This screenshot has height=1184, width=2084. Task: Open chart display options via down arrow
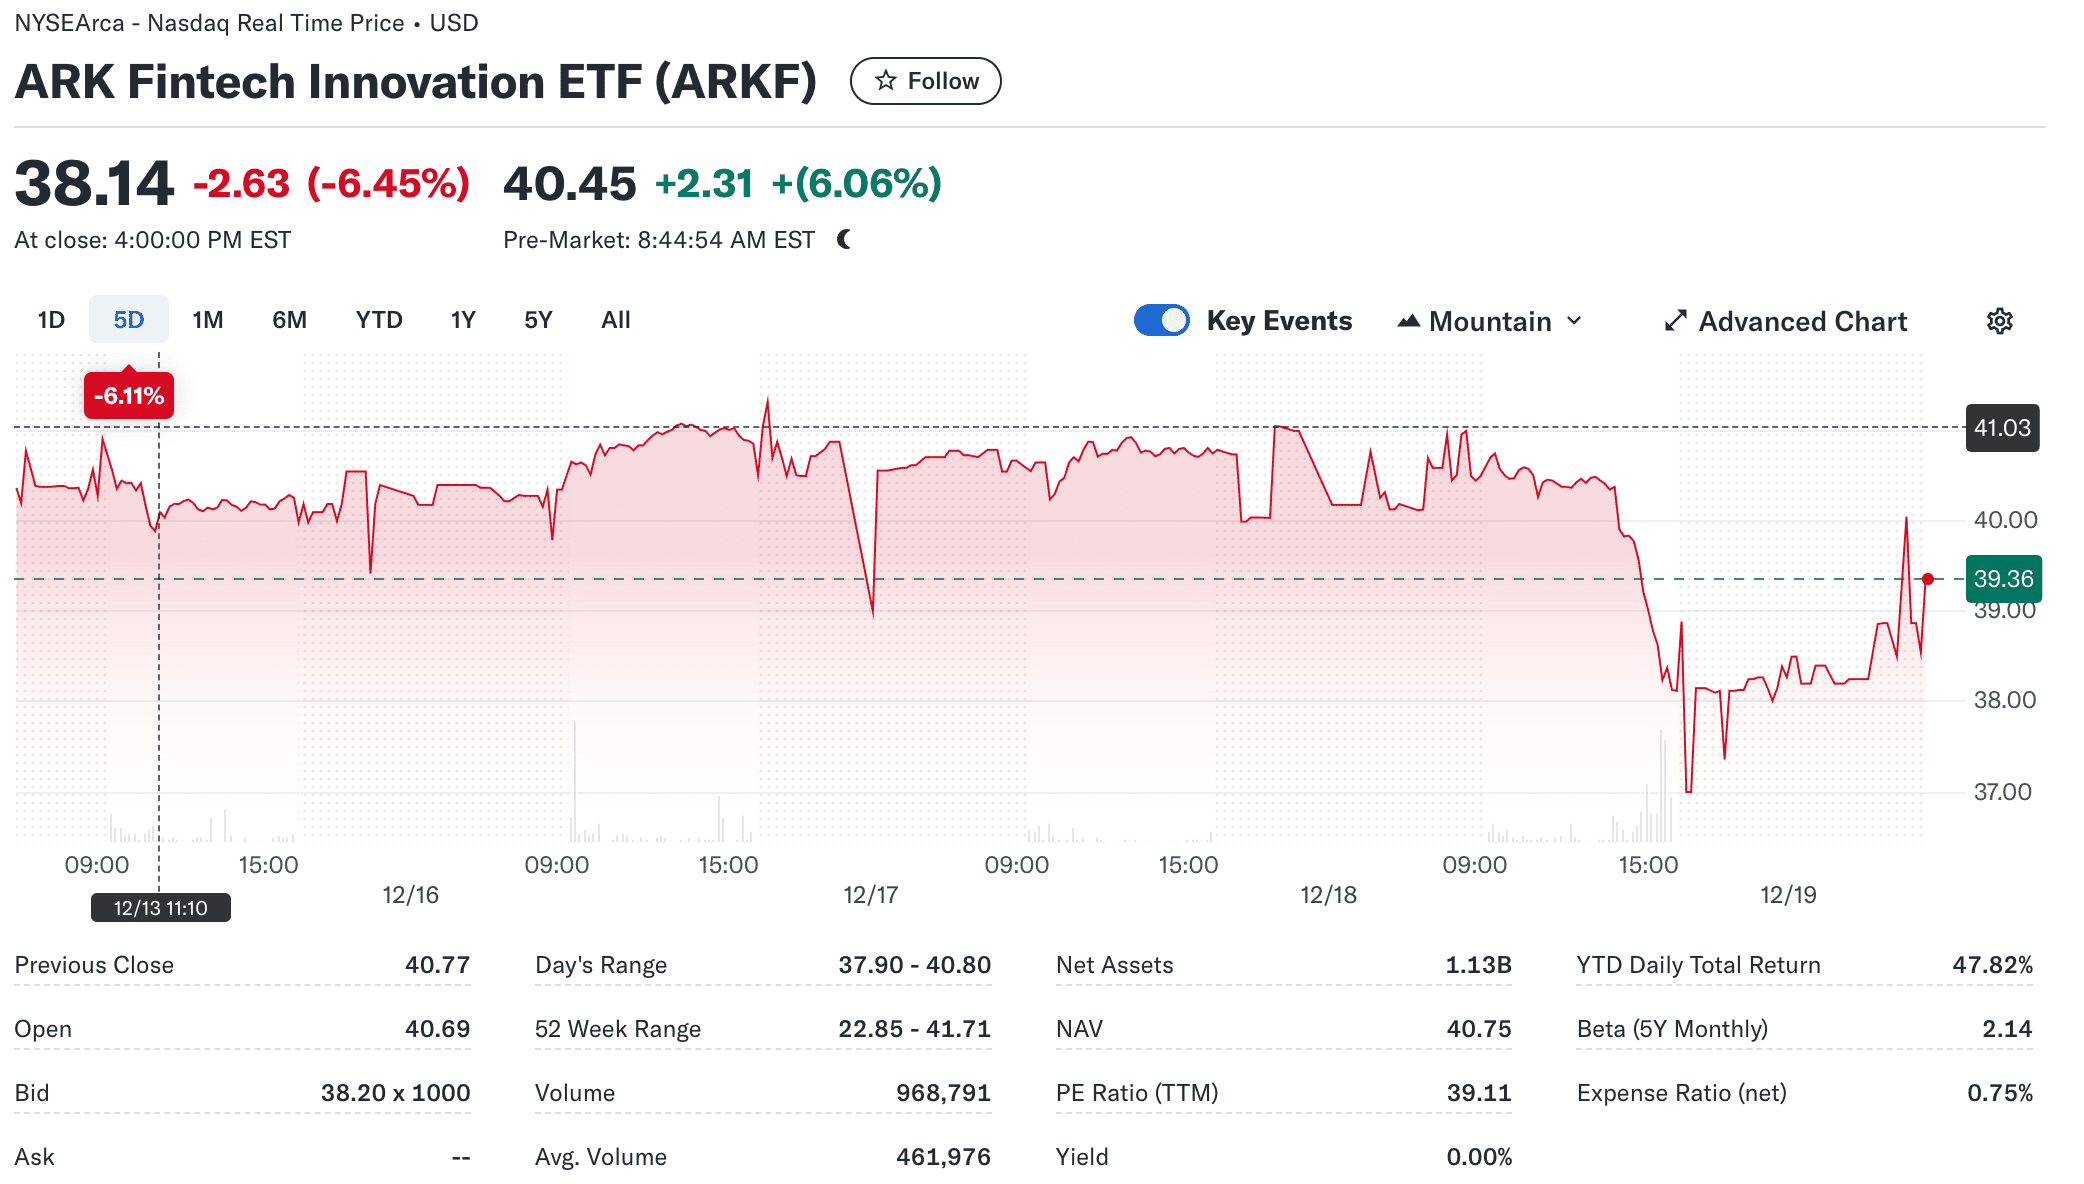(x=1575, y=321)
